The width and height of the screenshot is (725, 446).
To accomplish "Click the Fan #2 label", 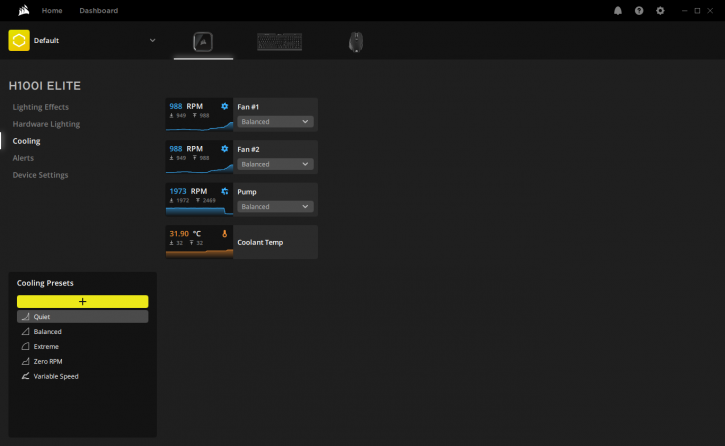I will tap(248, 149).
